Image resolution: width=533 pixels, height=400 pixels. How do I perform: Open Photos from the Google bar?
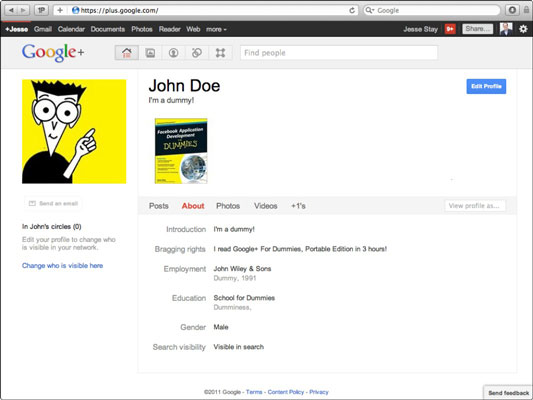(x=142, y=29)
